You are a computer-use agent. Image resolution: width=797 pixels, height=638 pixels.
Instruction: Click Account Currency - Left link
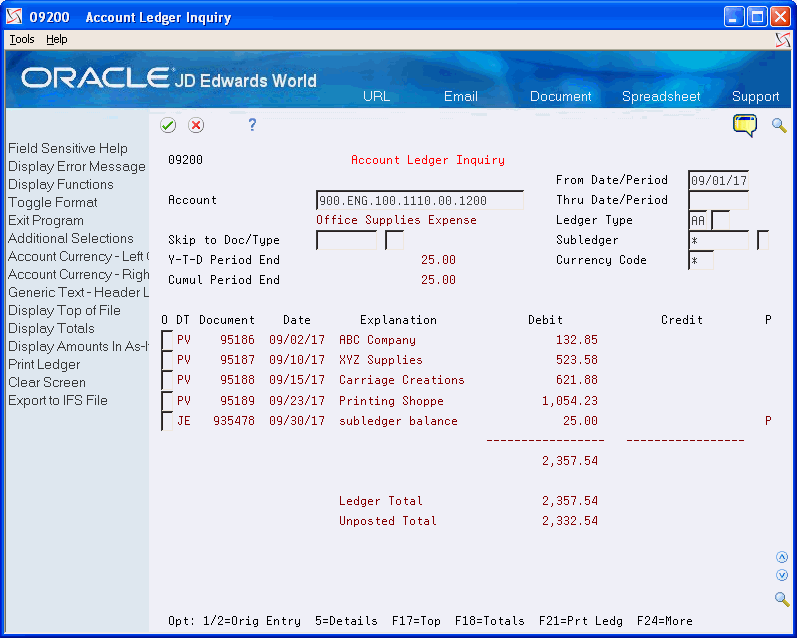point(78,256)
